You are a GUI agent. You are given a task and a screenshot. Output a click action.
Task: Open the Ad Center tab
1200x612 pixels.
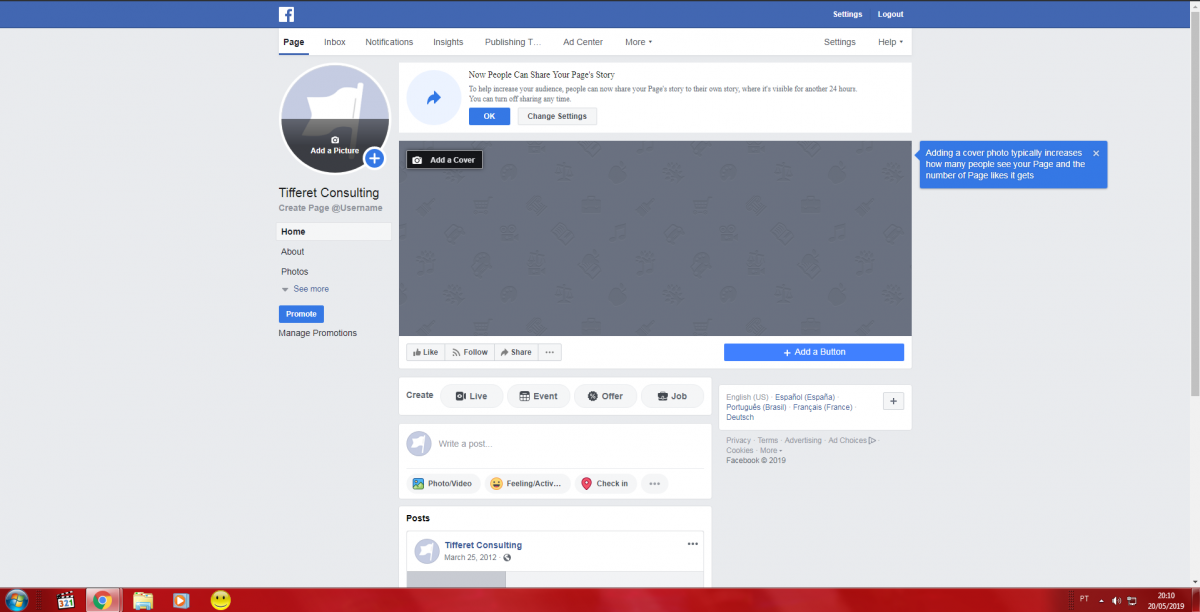pyautogui.click(x=583, y=42)
